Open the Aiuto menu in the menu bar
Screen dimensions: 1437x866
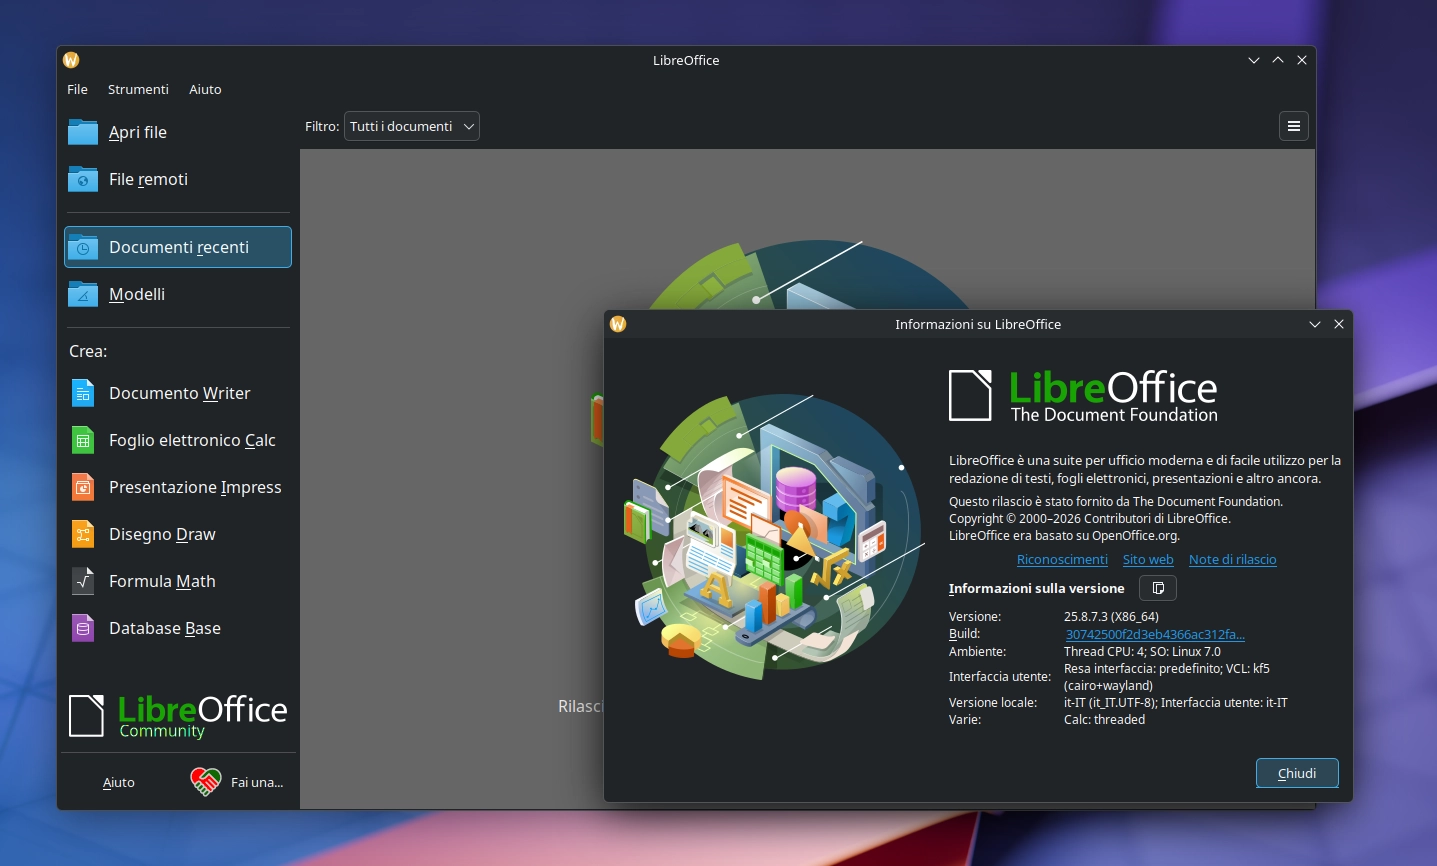click(x=205, y=89)
